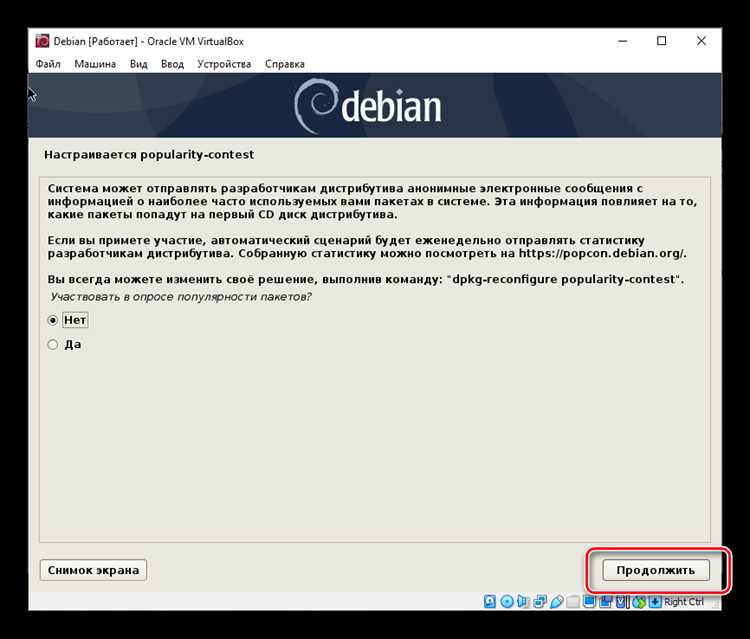Click the V virtualization status icon

(621, 602)
